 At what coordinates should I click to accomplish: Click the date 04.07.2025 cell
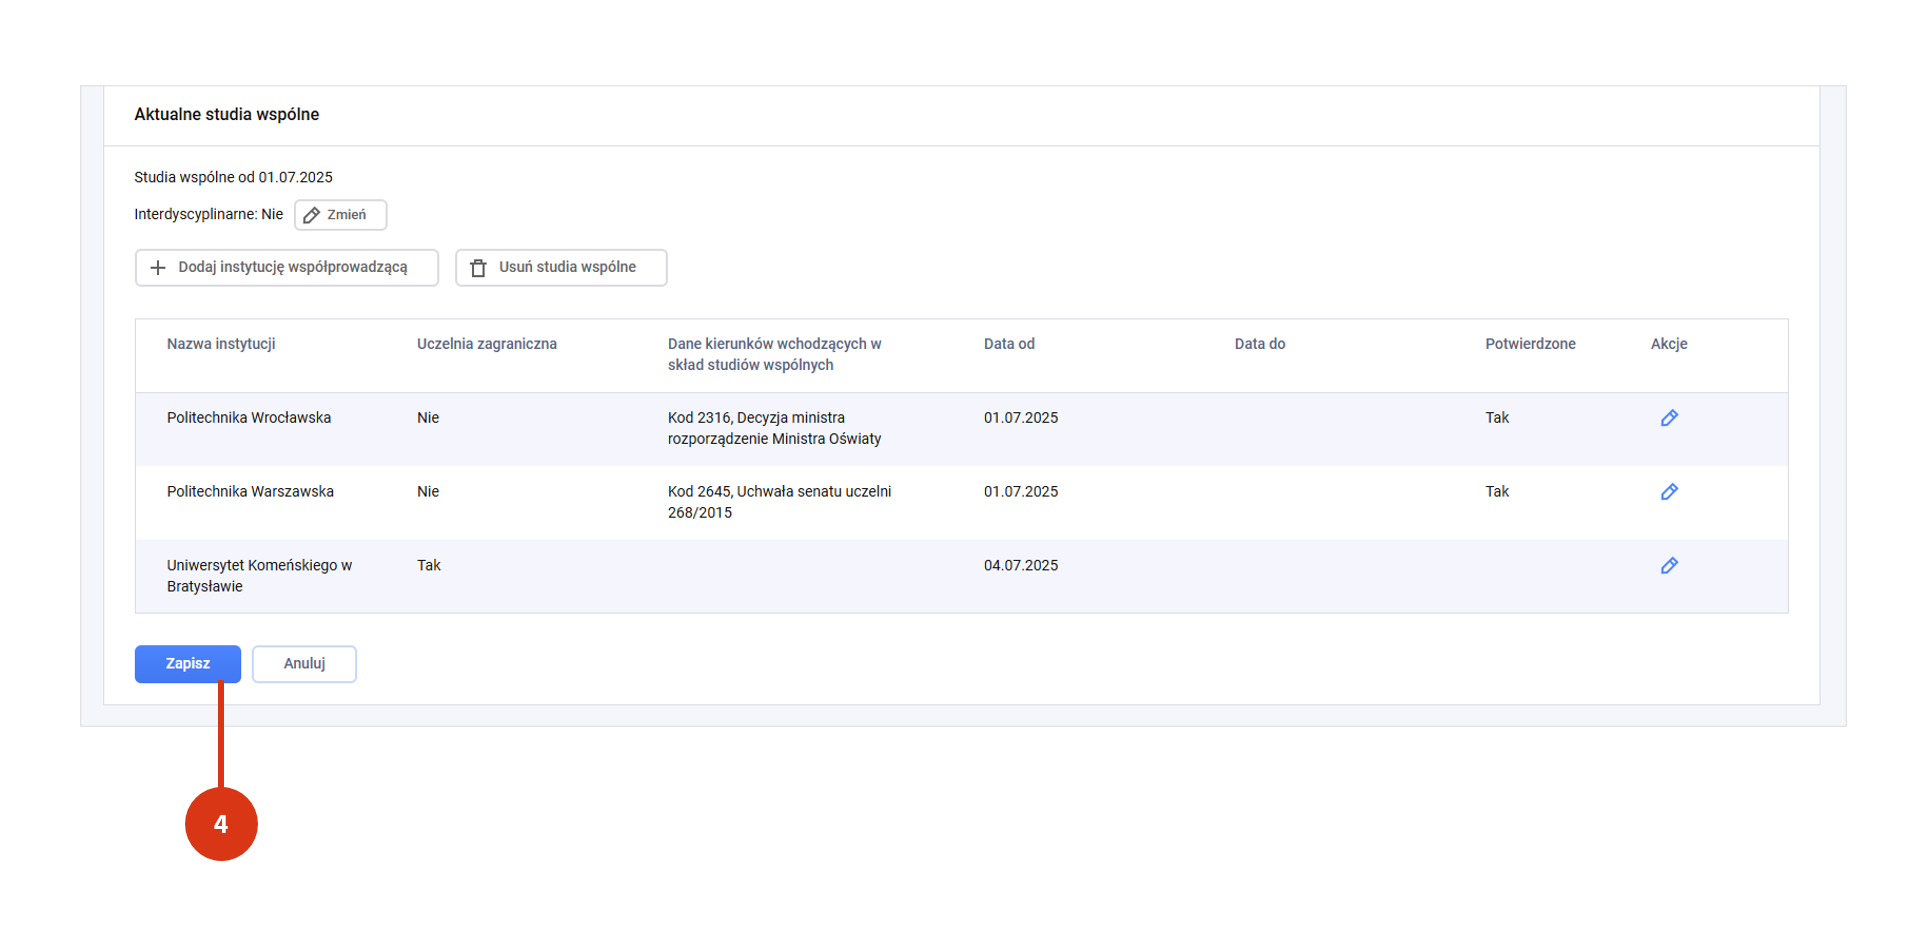1021,566
